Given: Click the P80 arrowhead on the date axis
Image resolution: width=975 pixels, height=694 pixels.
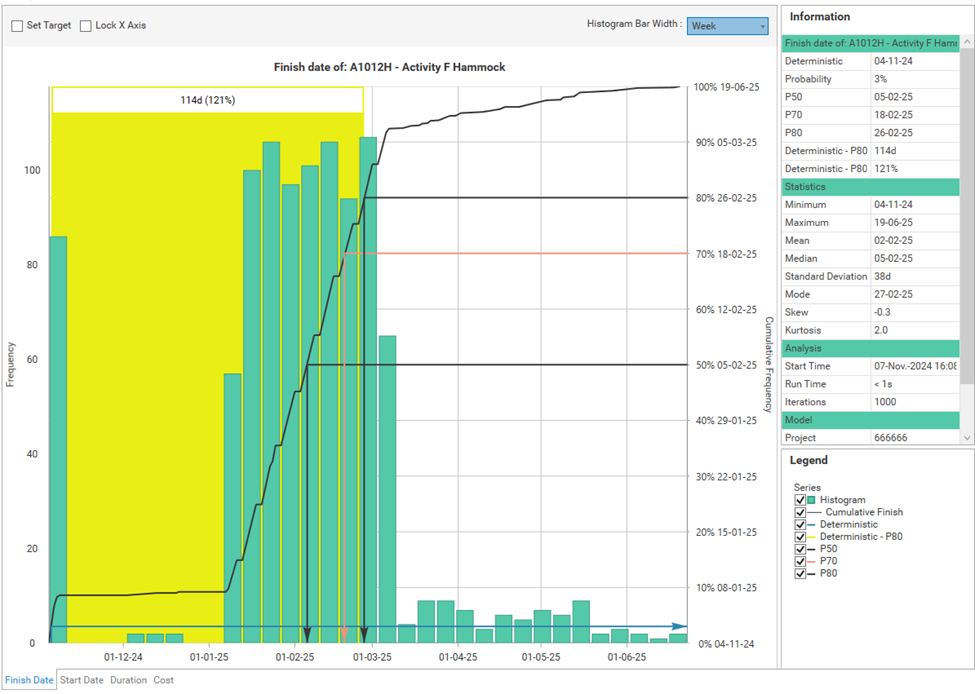Looking at the screenshot, I should click(364, 634).
